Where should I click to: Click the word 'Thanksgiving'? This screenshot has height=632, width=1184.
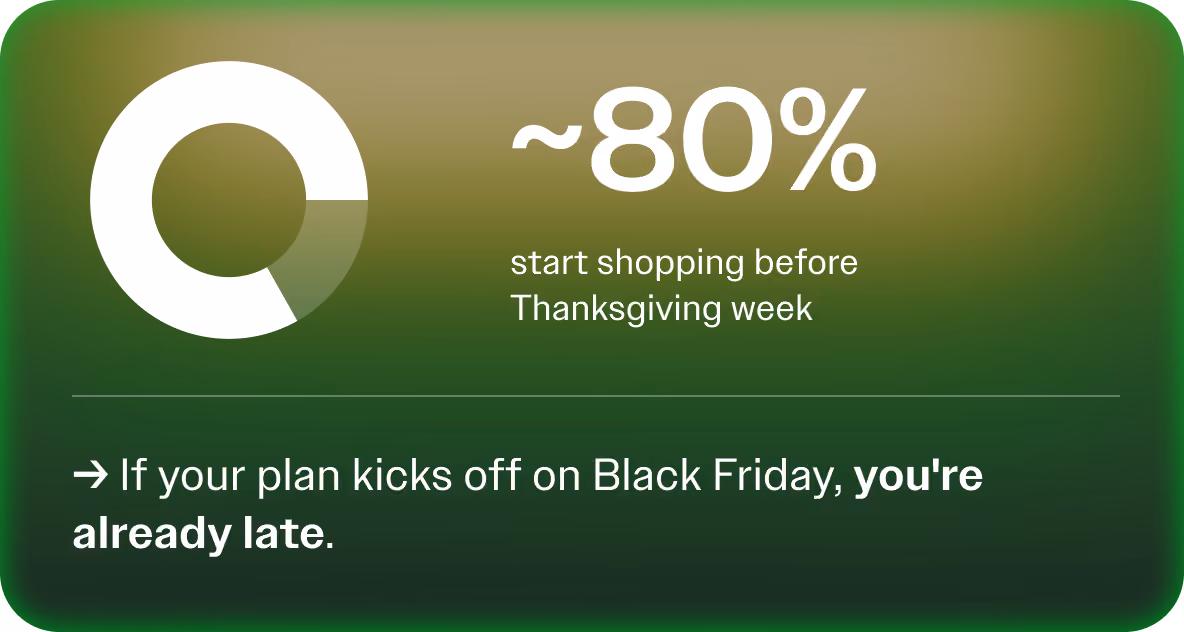609,309
